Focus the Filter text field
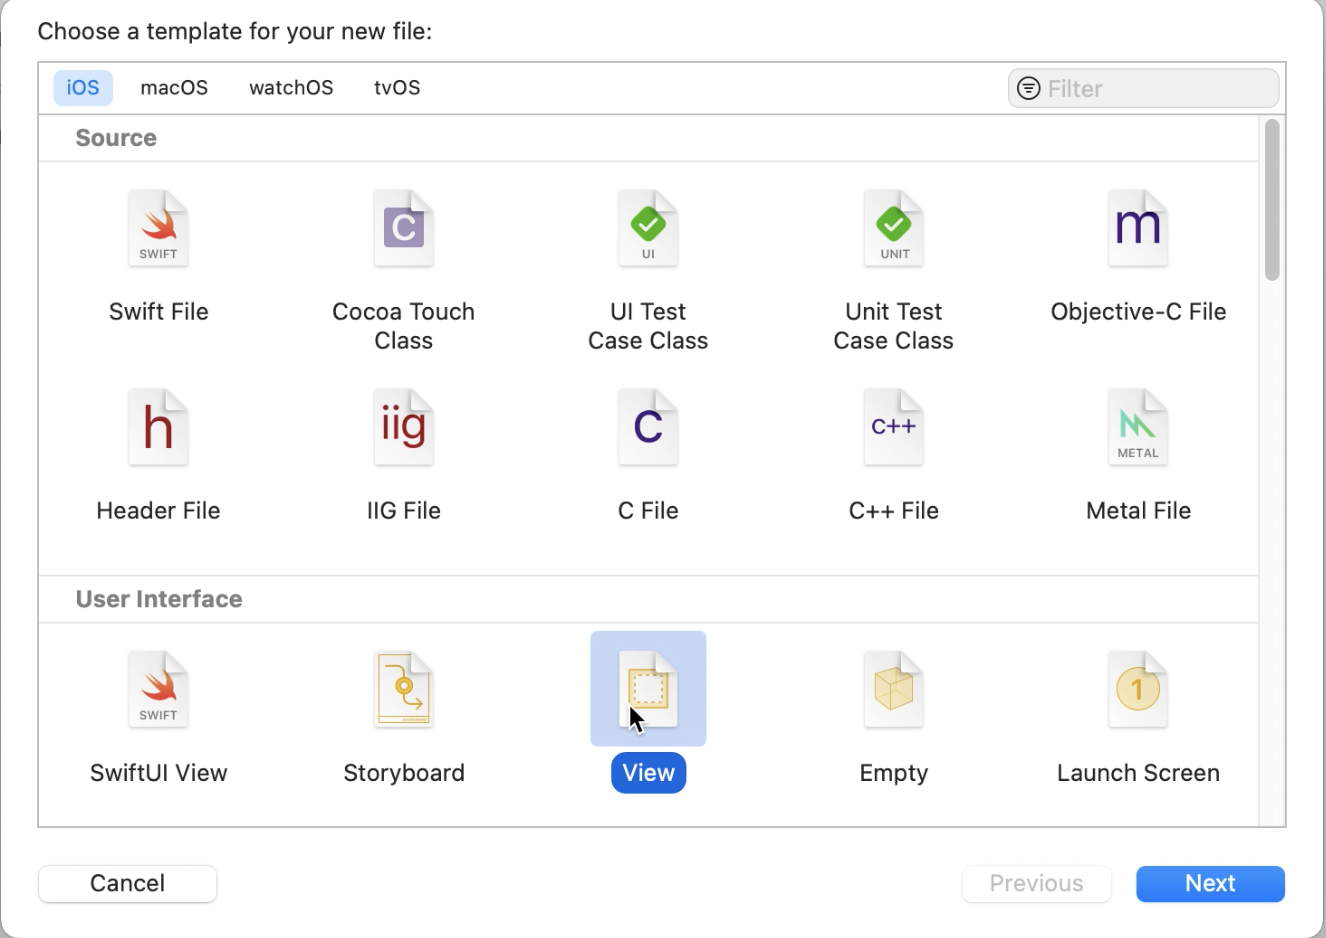Image resolution: width=1326 pixels, height=938 pixels. click(1143, 89)
